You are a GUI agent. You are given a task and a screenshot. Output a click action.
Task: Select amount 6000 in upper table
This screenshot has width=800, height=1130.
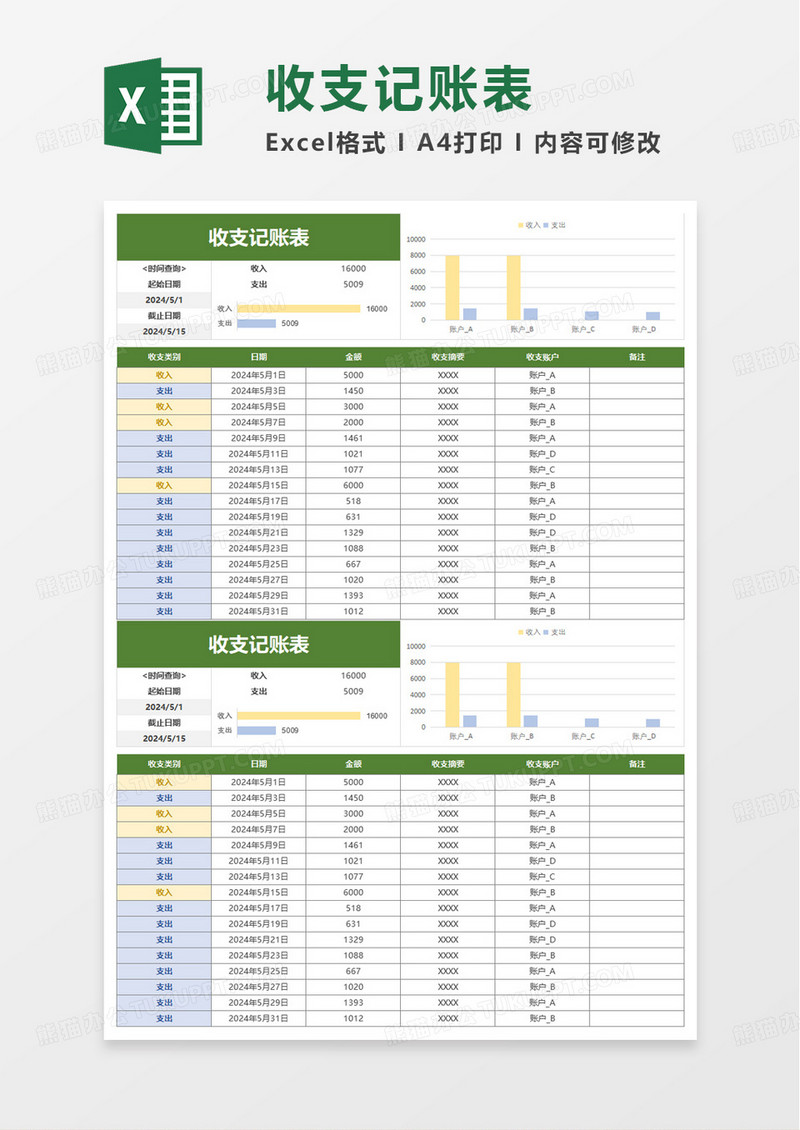(x=353, y=486)
